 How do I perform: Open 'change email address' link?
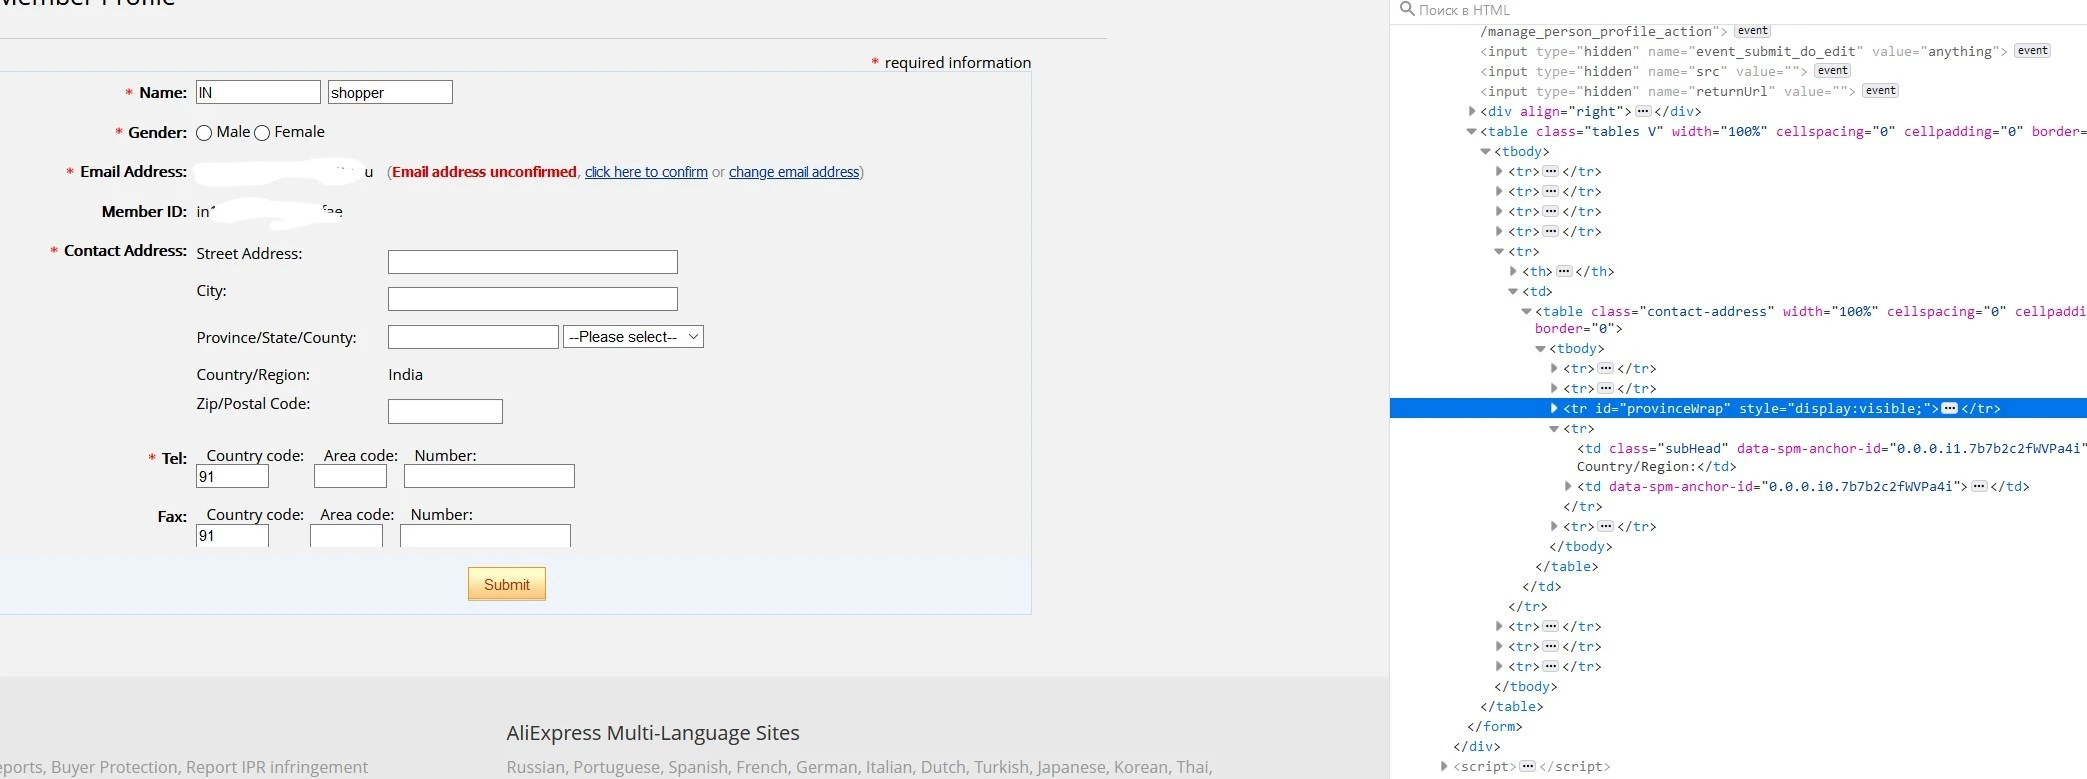[x=794, y=172]
